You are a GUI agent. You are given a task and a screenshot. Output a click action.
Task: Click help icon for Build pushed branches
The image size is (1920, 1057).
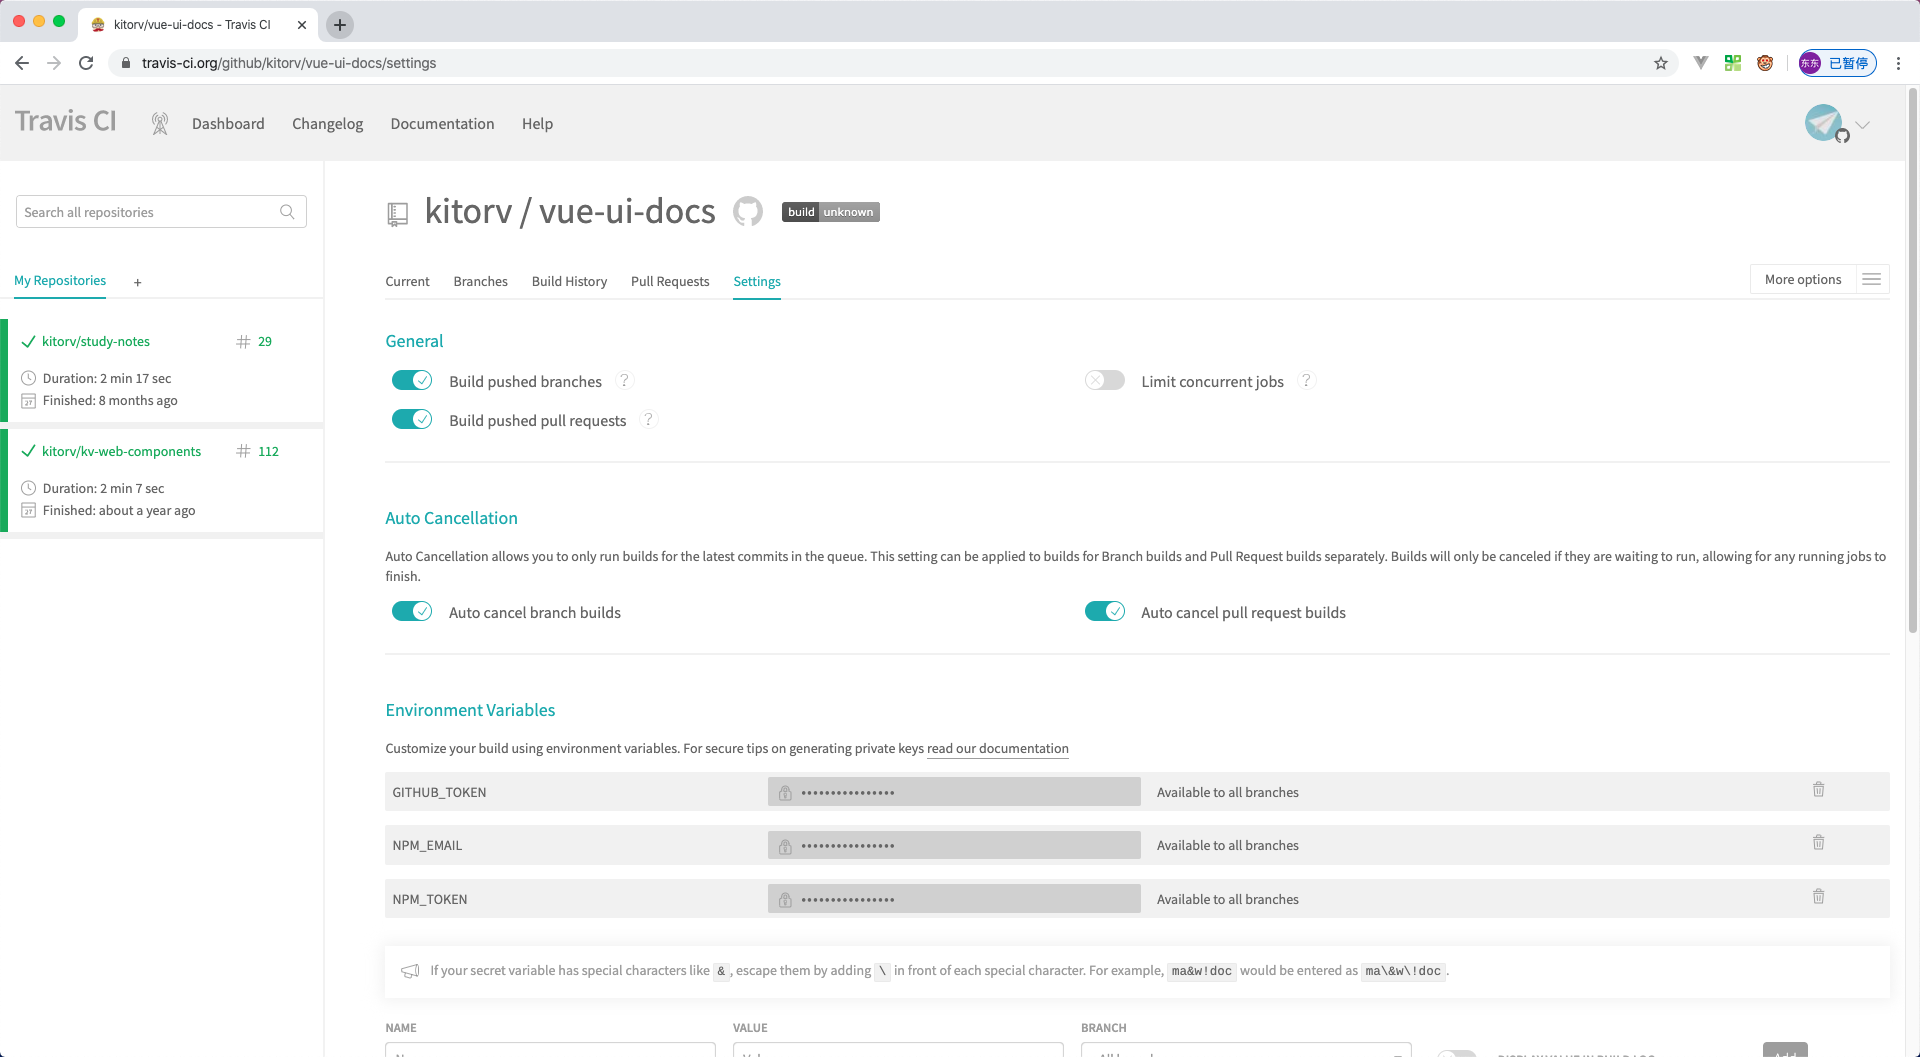pyautogui.click(x=624, y=381)
